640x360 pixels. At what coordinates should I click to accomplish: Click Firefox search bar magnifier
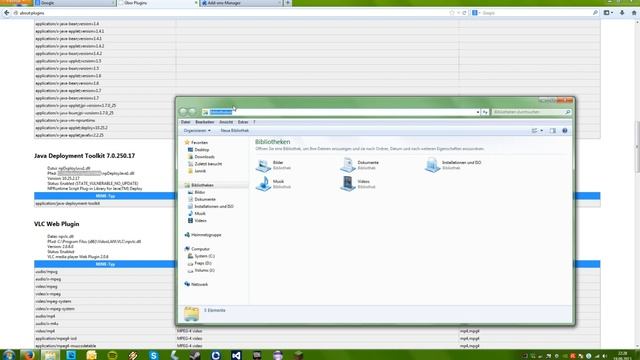tap(595, 13)
